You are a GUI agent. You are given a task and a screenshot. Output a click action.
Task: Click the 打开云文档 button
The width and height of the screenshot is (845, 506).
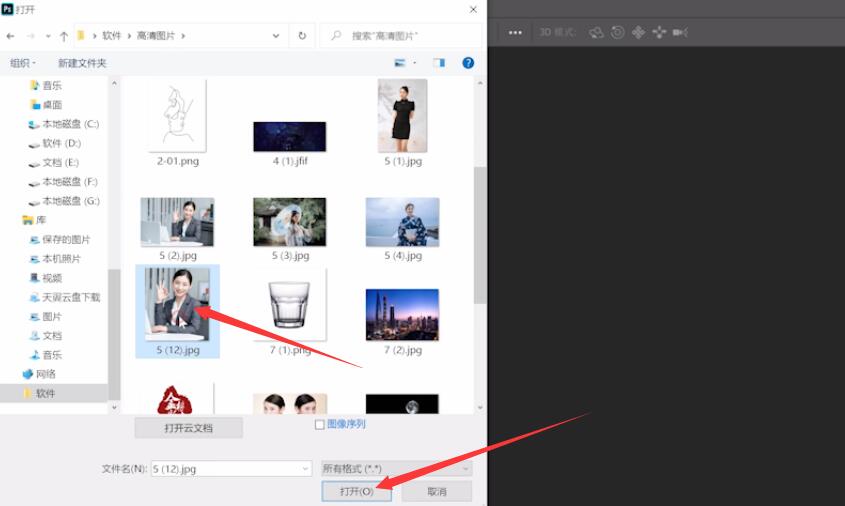pyautogui.click(x=189, y=428)
